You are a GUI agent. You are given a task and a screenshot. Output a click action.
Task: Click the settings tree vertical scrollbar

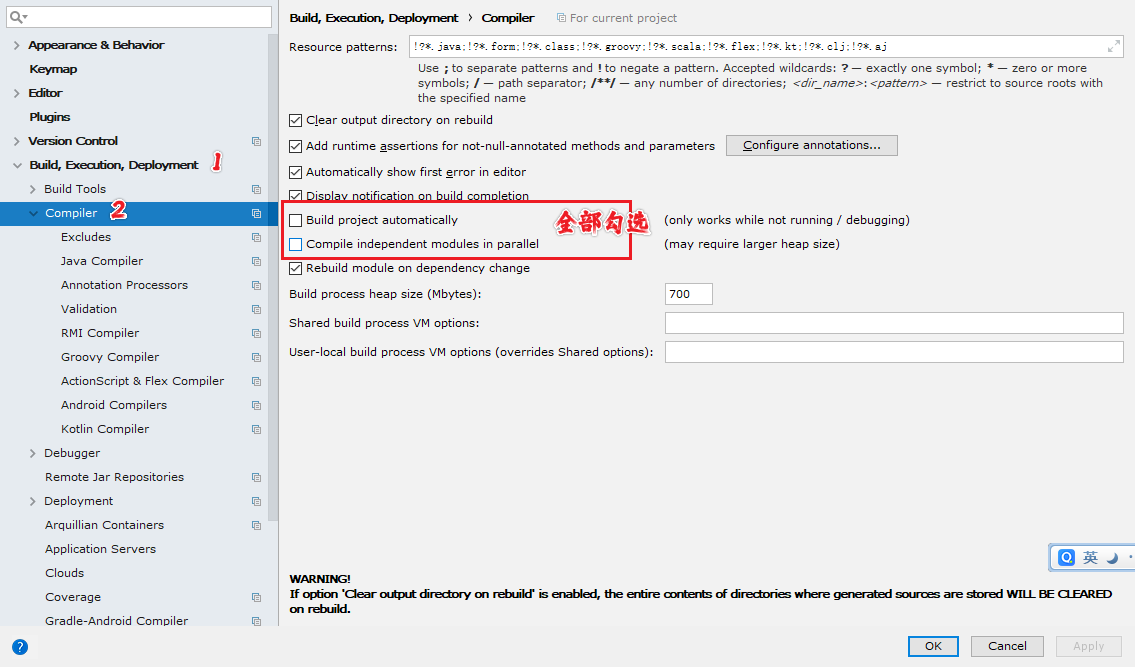click(273, 275)
